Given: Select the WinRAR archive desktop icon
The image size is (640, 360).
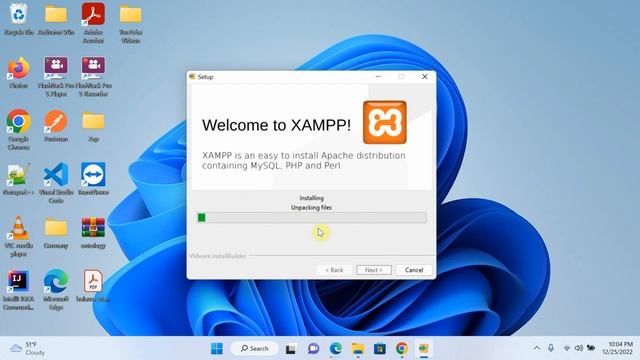Looking at the screenshot, I should point(93,233).
